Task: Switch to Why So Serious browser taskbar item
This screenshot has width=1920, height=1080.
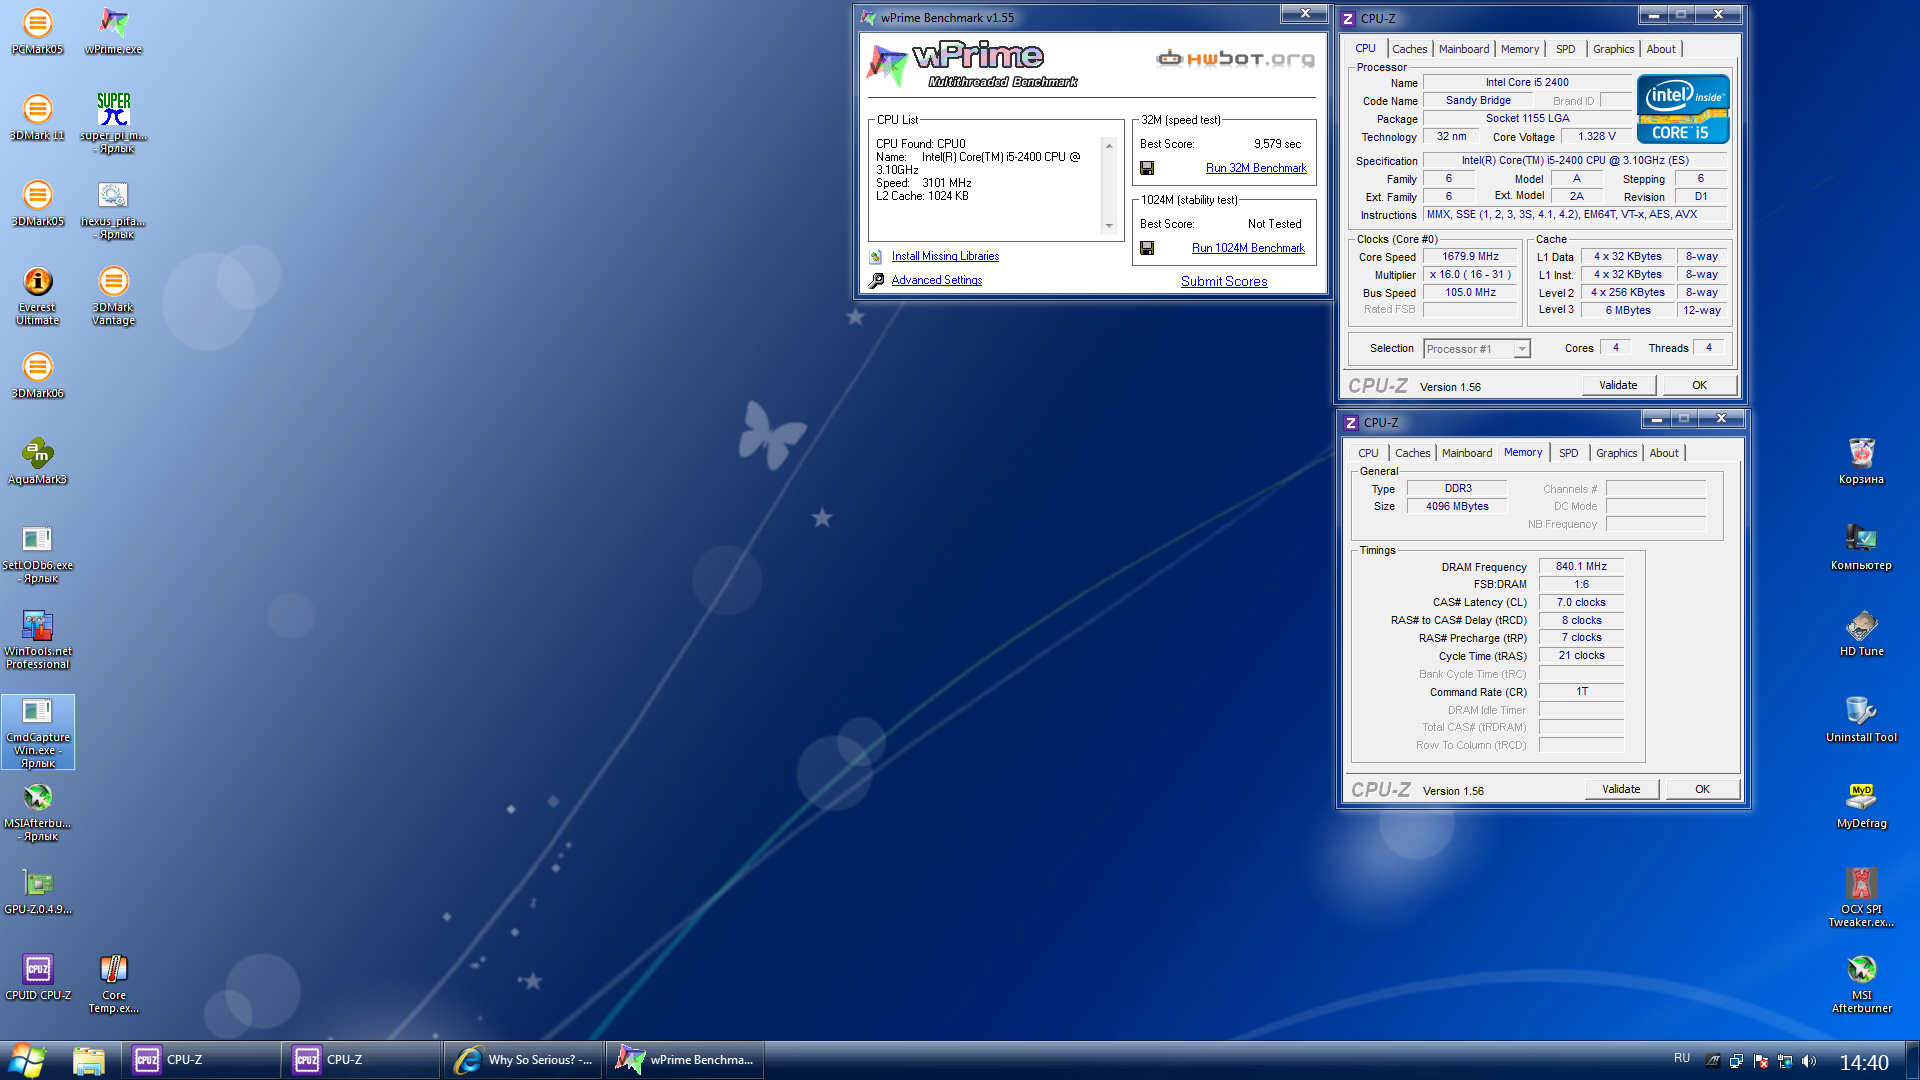Action: coord(523,1060)
